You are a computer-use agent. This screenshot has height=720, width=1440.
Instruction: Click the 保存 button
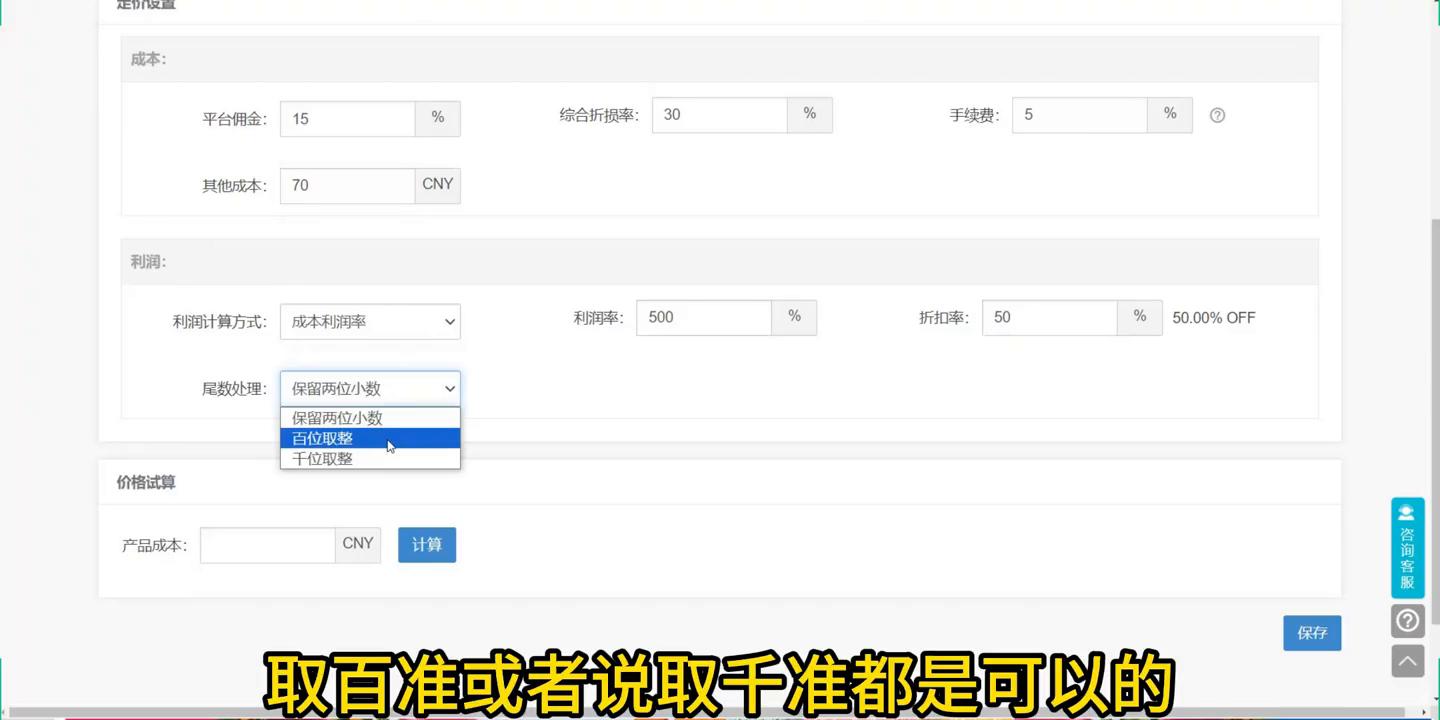coord(1312,633)
